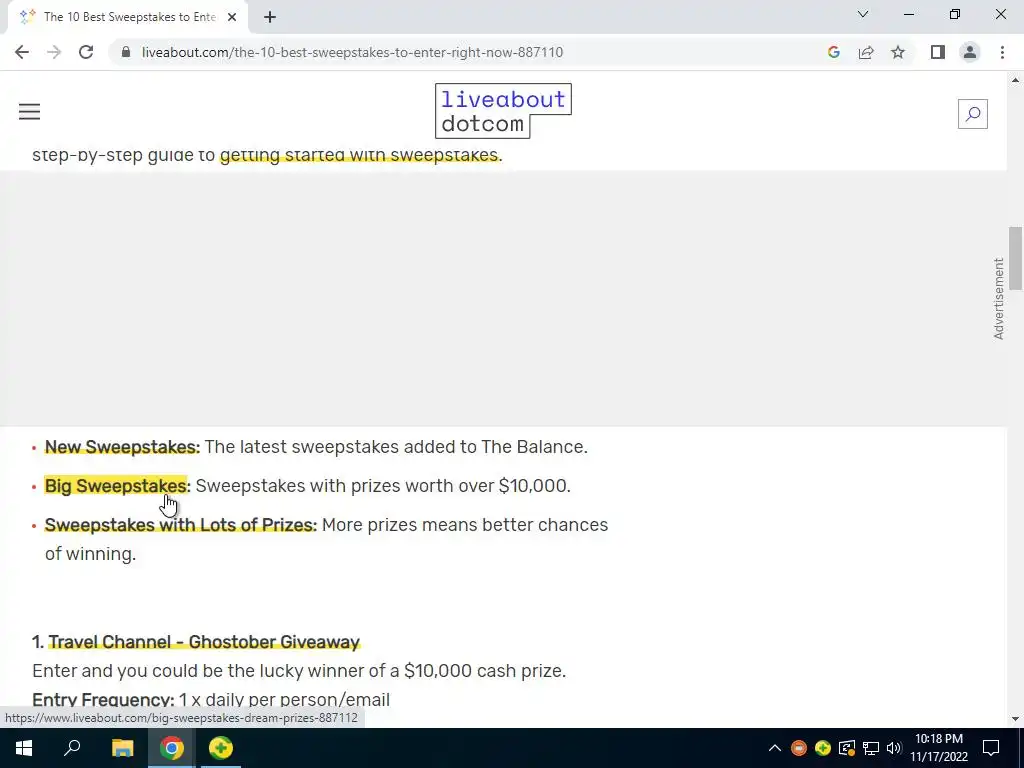Screen dimensions: 1024x768
Task: Click the page scrollbar thumb
Action: 1015,258
